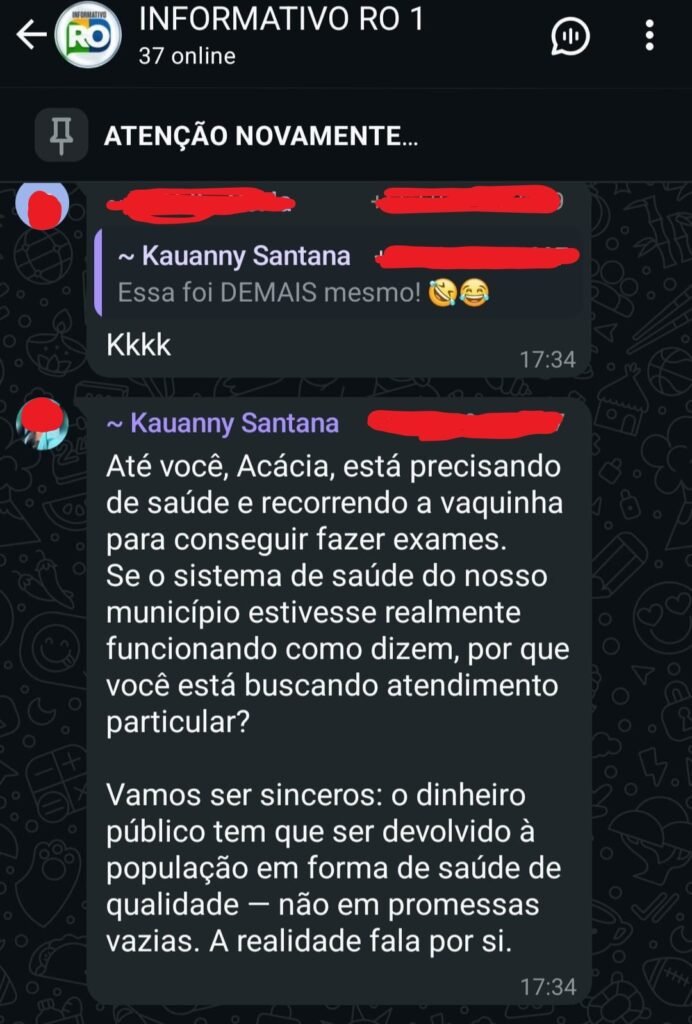The image size is (692, 1024).
Task: Start a group voice chat
Action: click(570, 36)
